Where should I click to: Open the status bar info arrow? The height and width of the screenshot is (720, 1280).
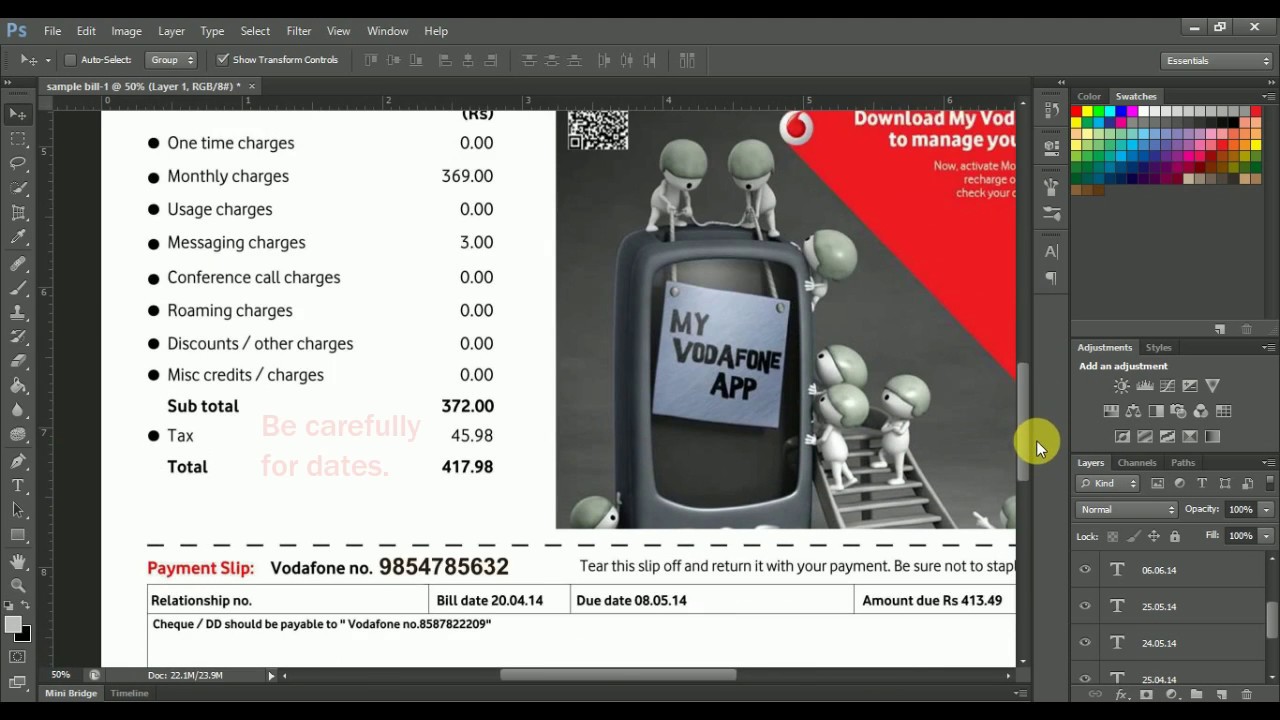[x=271, y=676]
